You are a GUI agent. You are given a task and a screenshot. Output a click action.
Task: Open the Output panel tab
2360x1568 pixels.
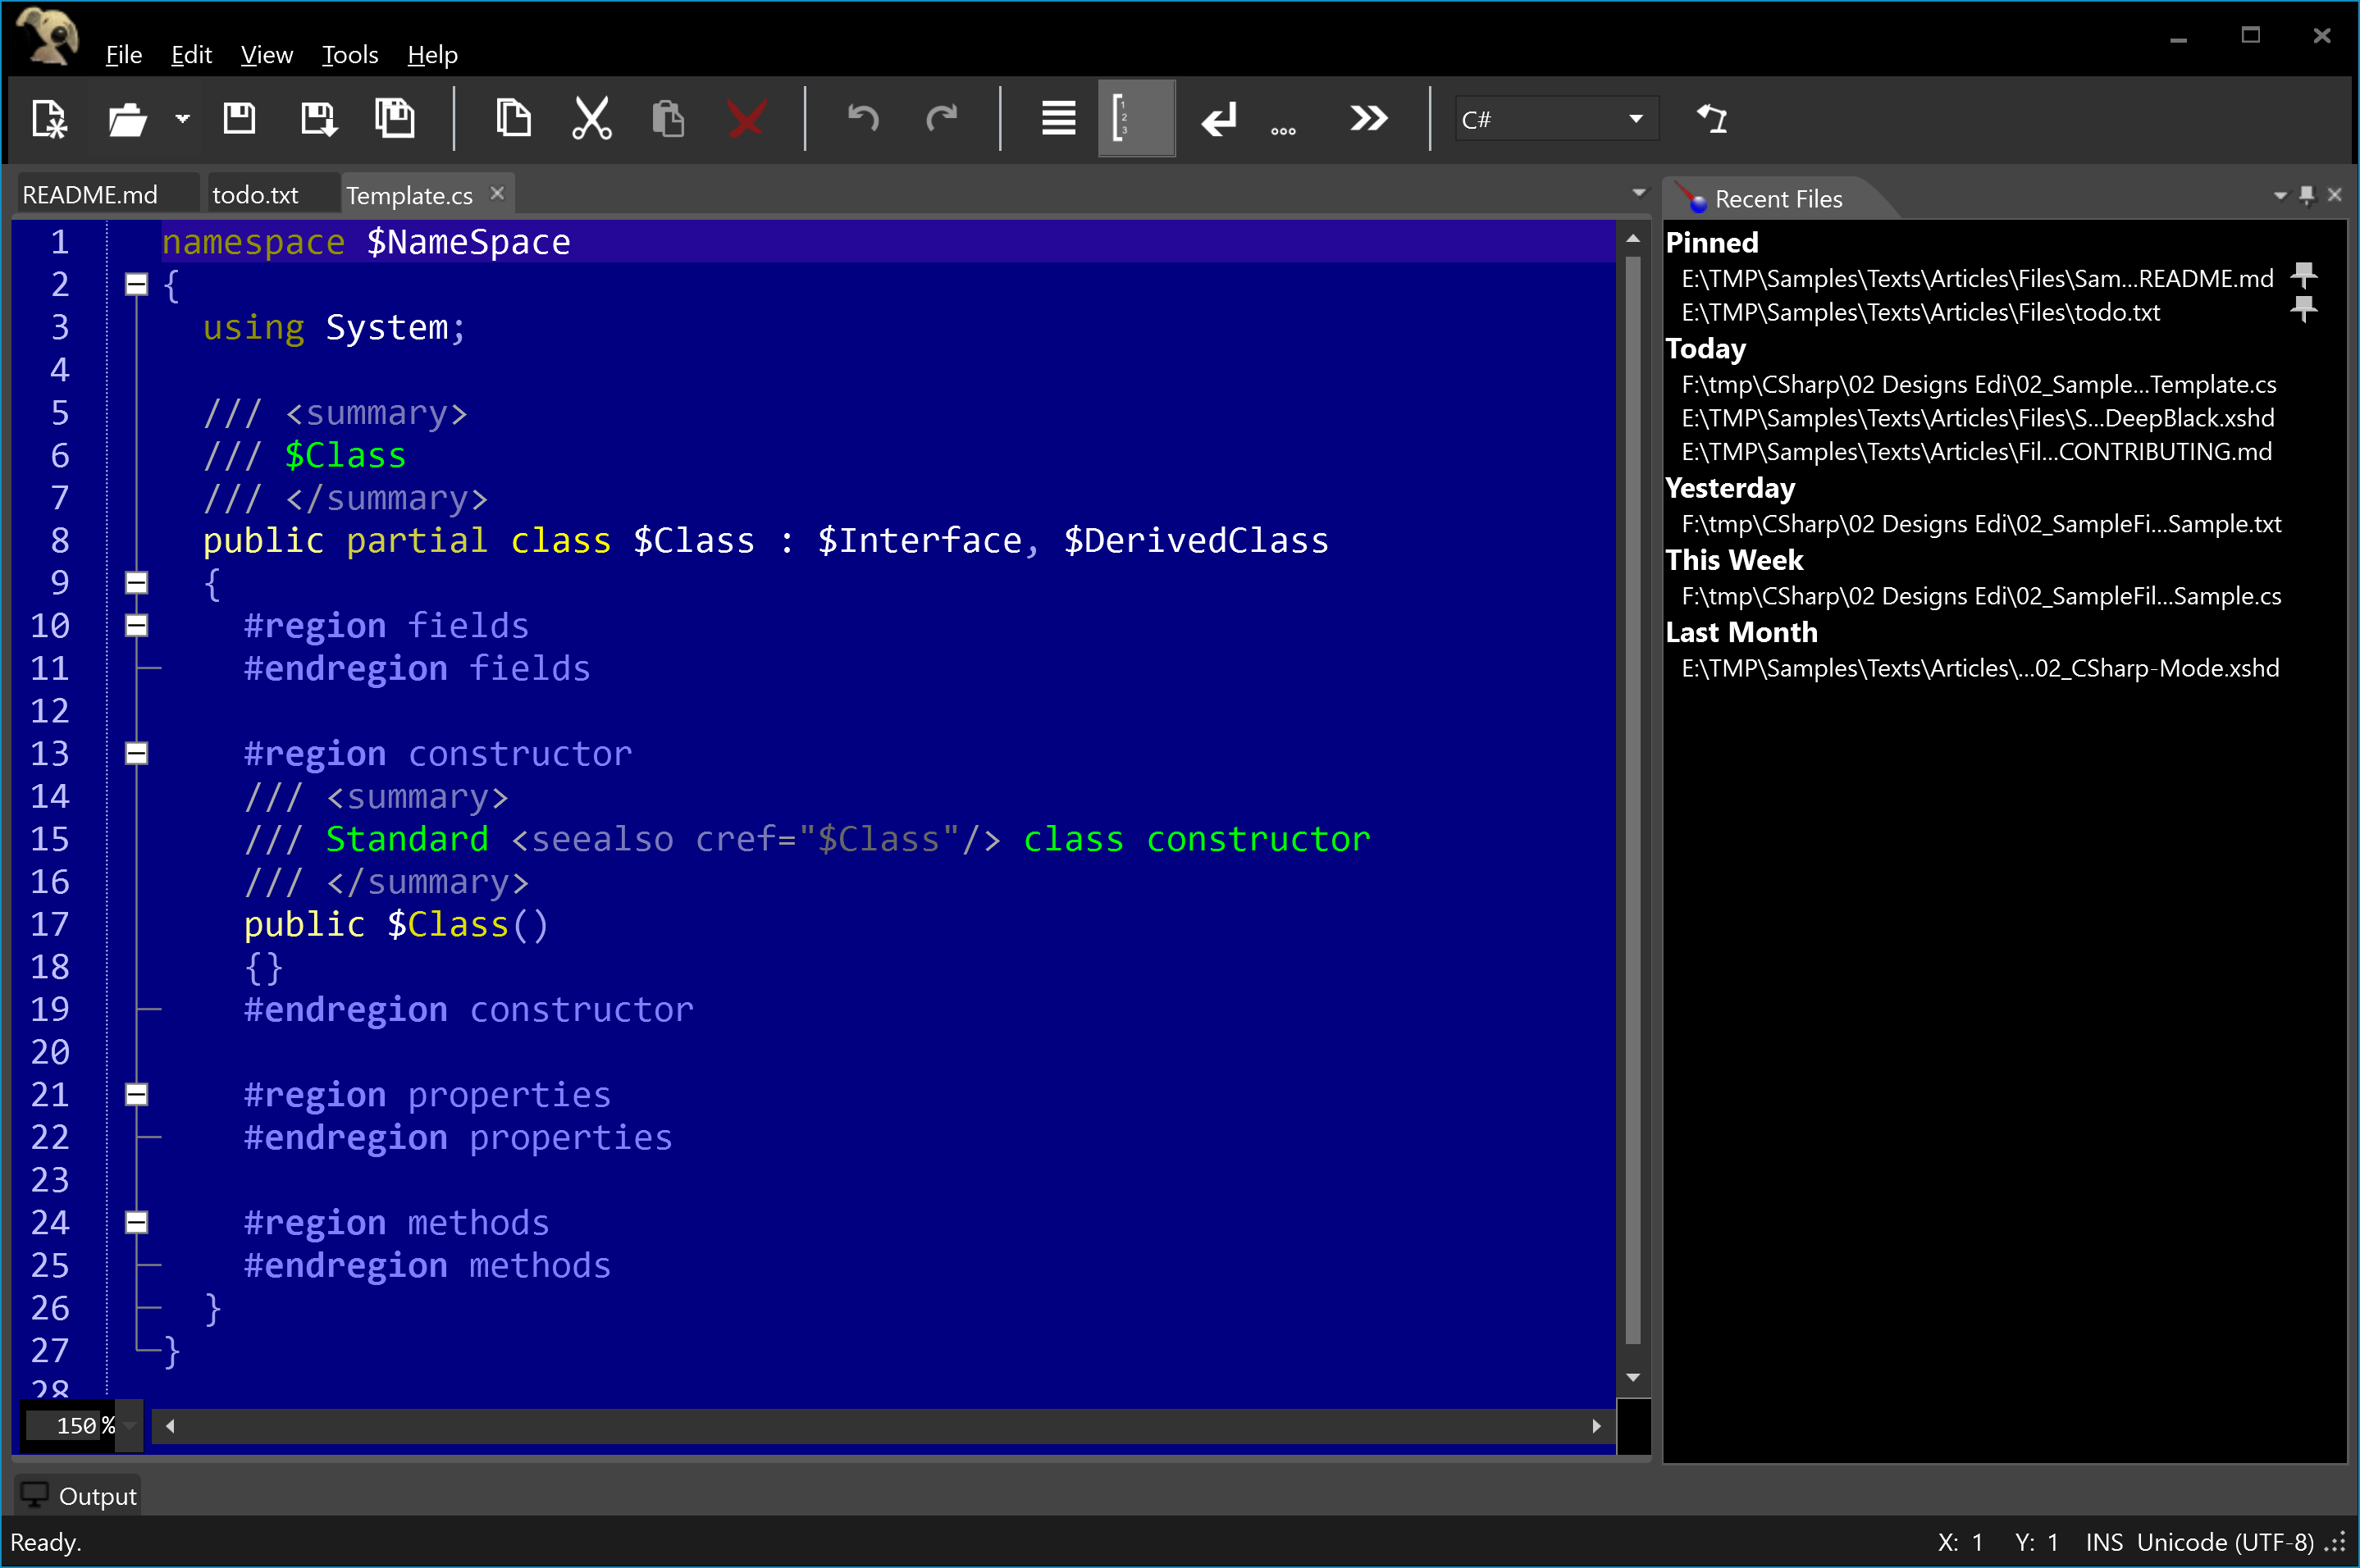tap(78, 1496)
